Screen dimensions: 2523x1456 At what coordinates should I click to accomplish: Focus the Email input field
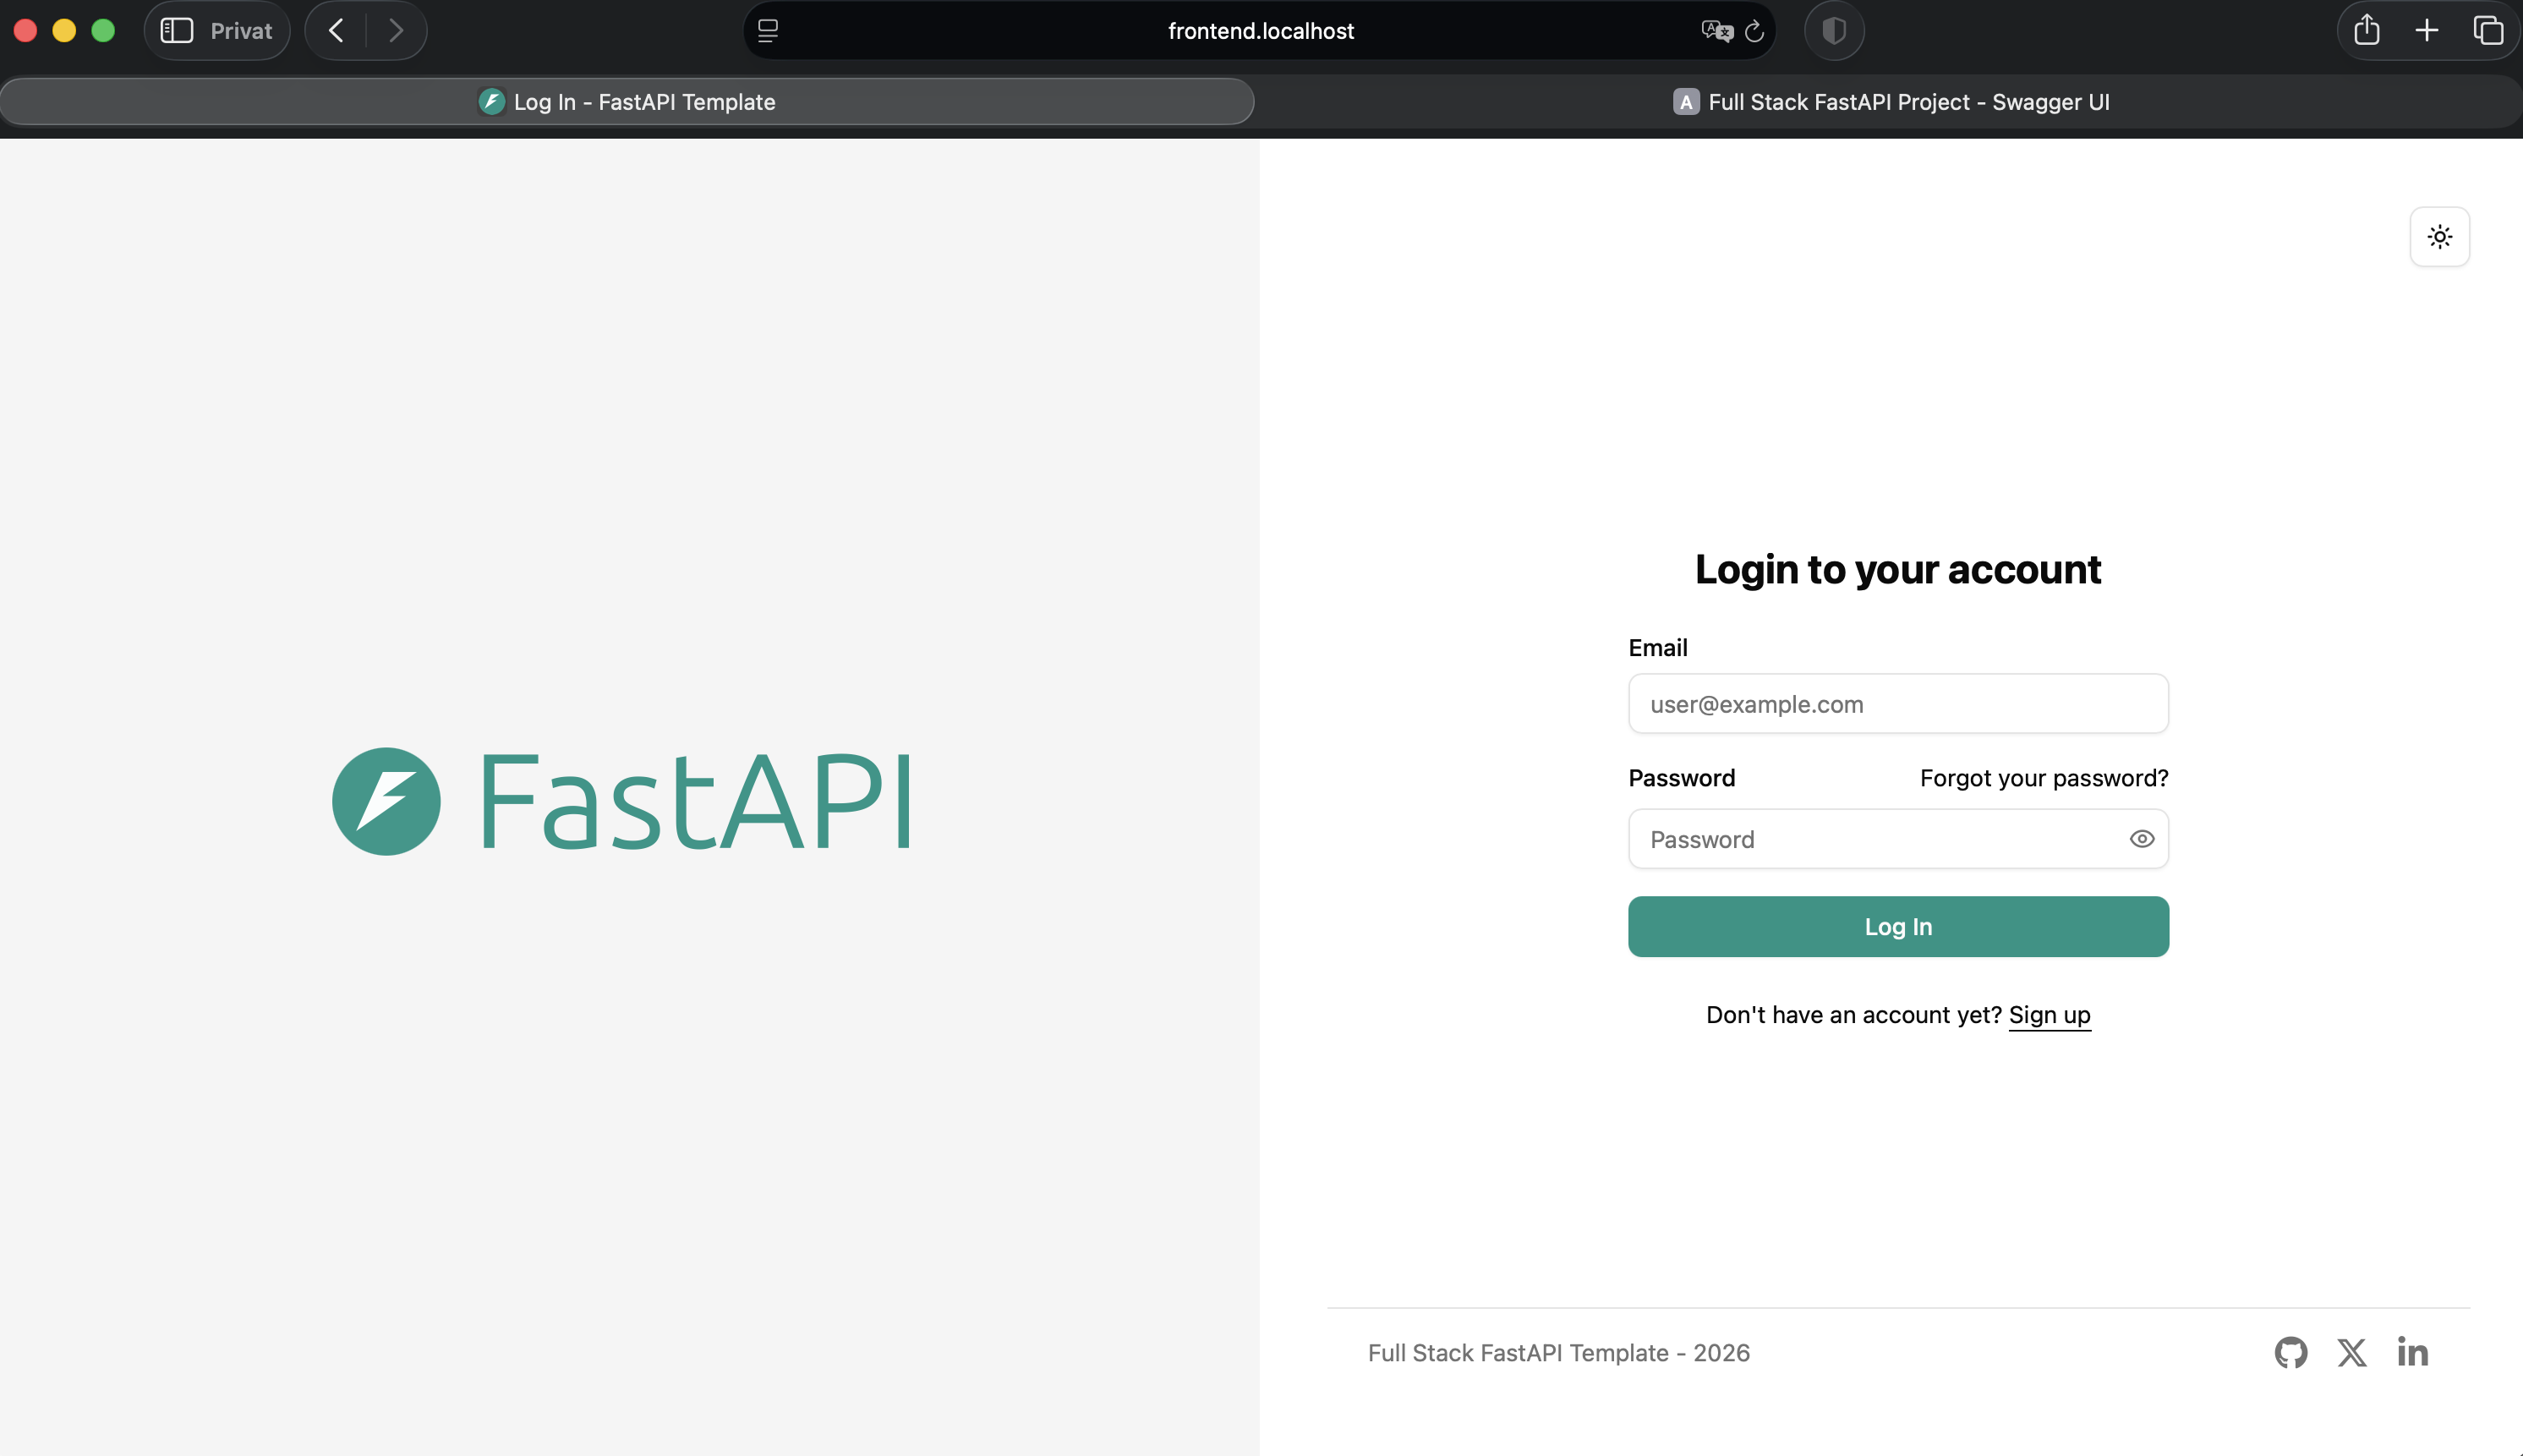point(1898,704)
